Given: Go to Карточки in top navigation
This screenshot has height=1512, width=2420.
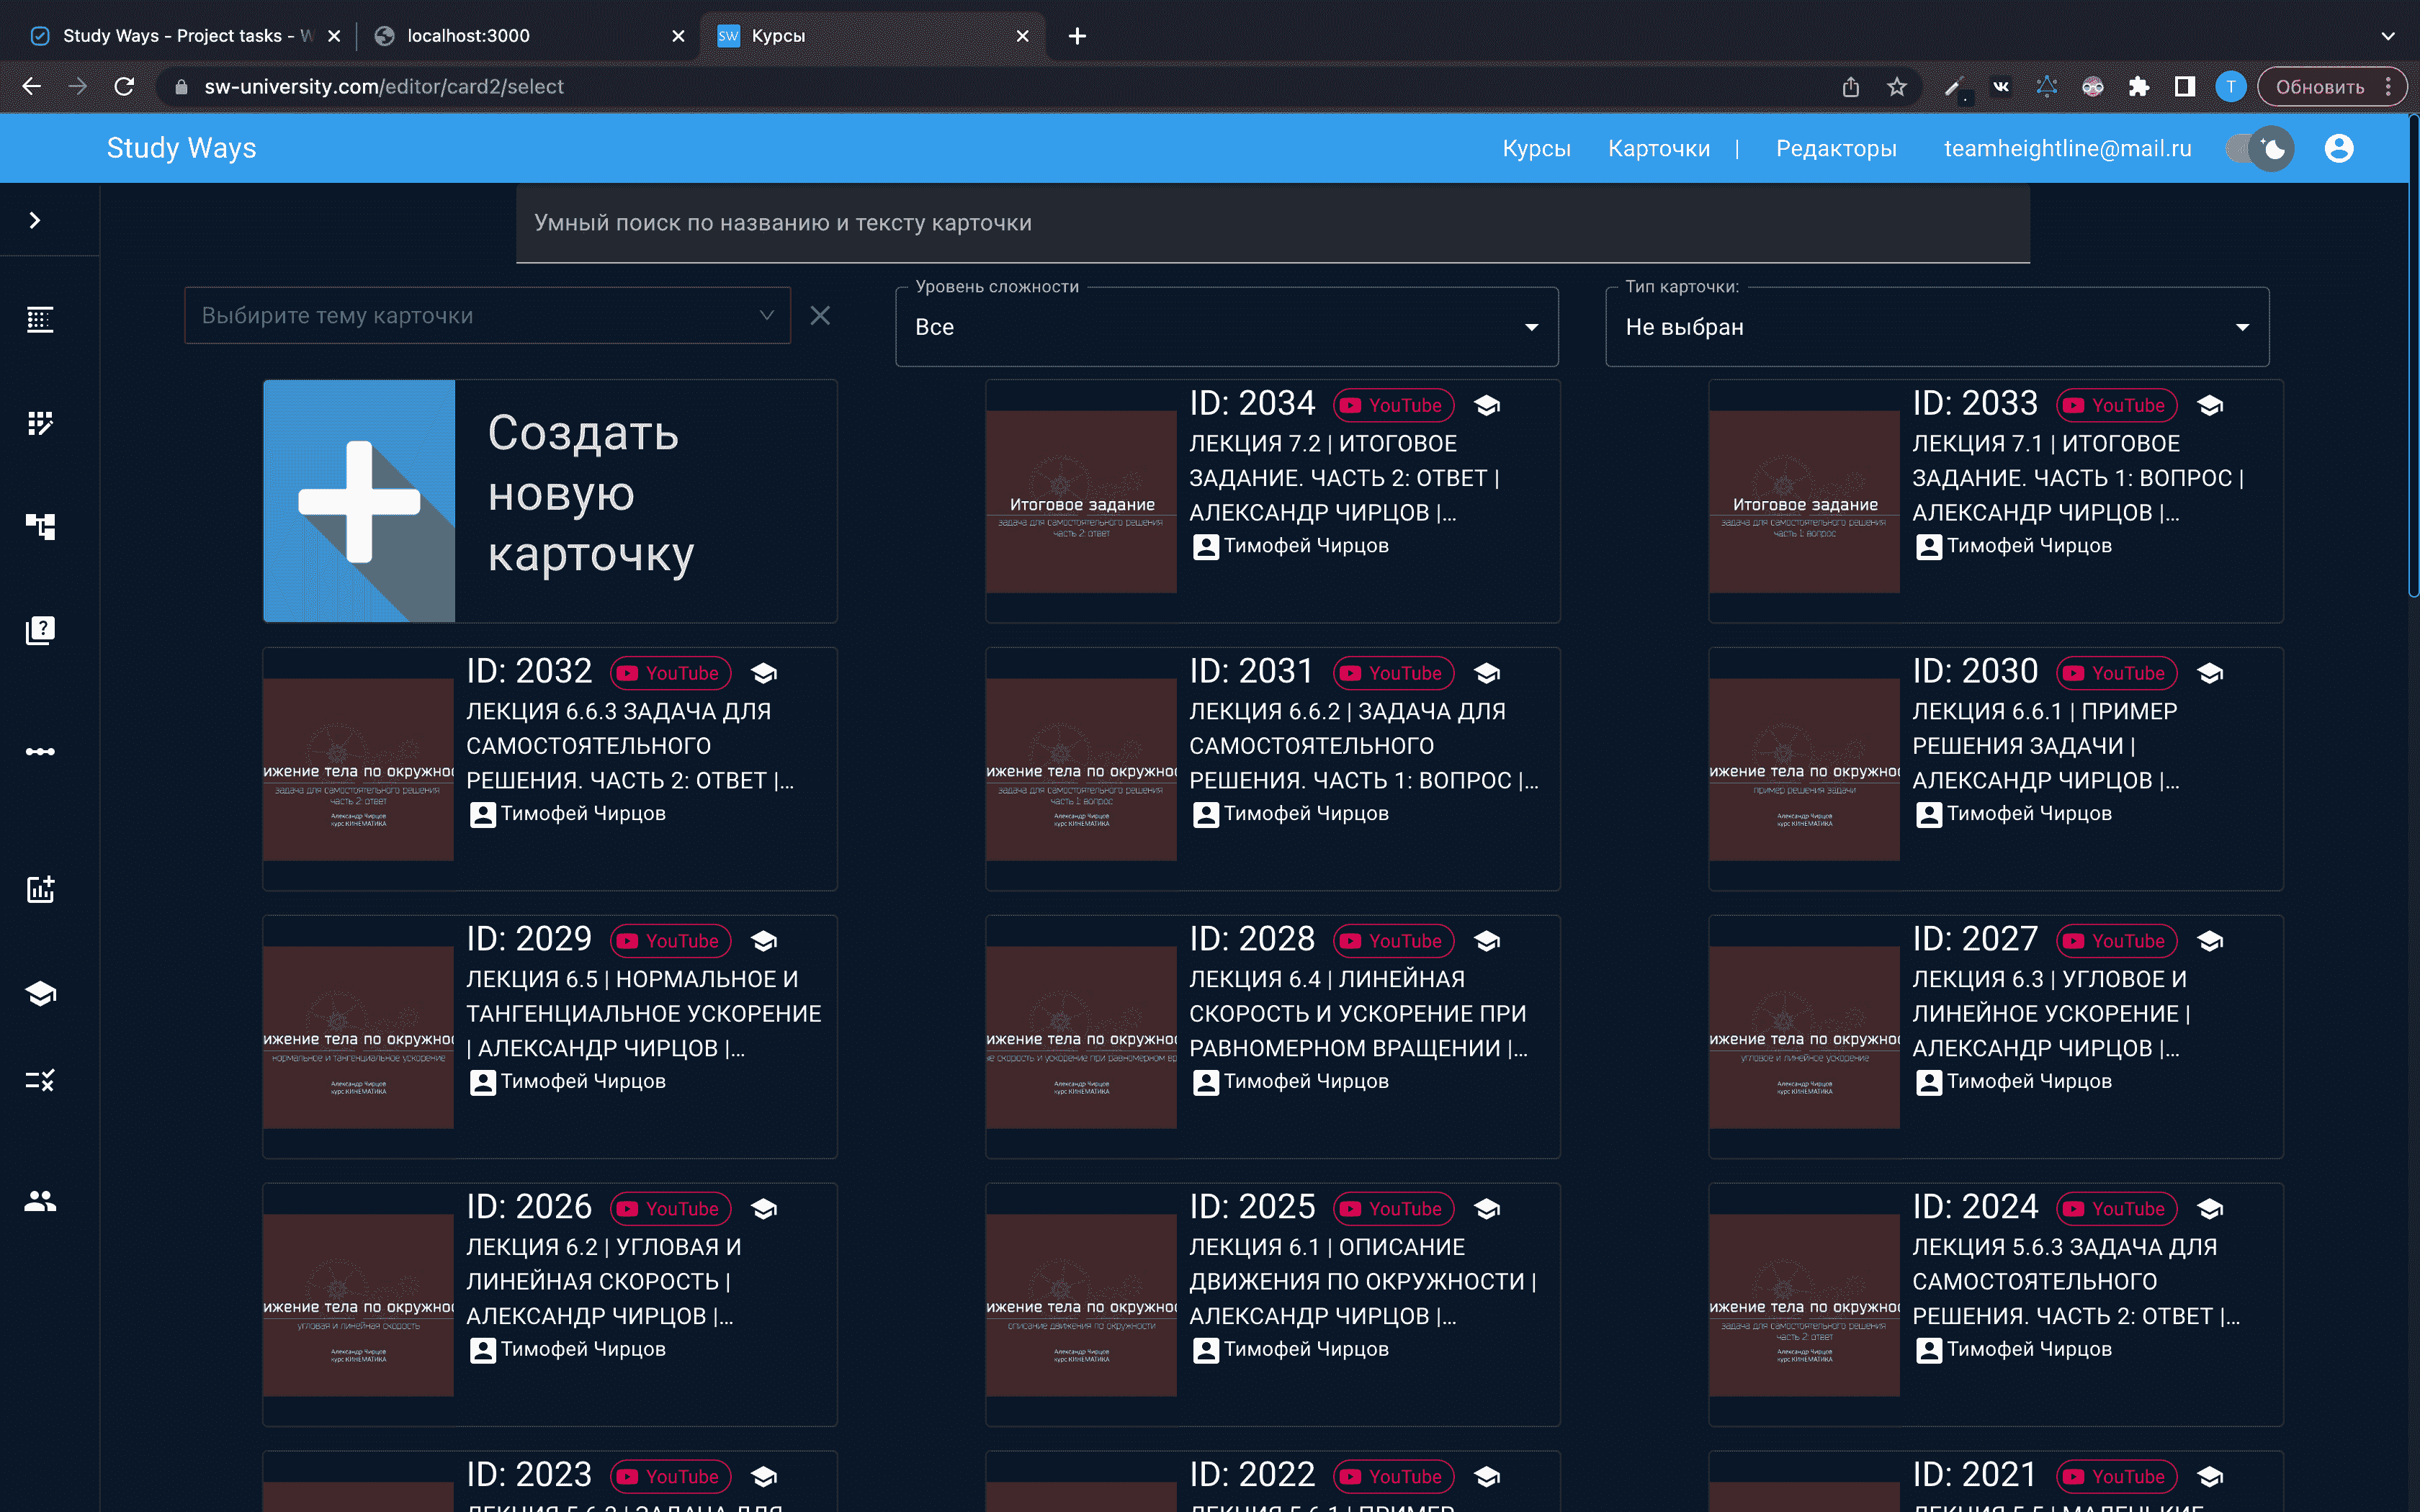Looking at the screenshot, I should (x=1659, y=148).
